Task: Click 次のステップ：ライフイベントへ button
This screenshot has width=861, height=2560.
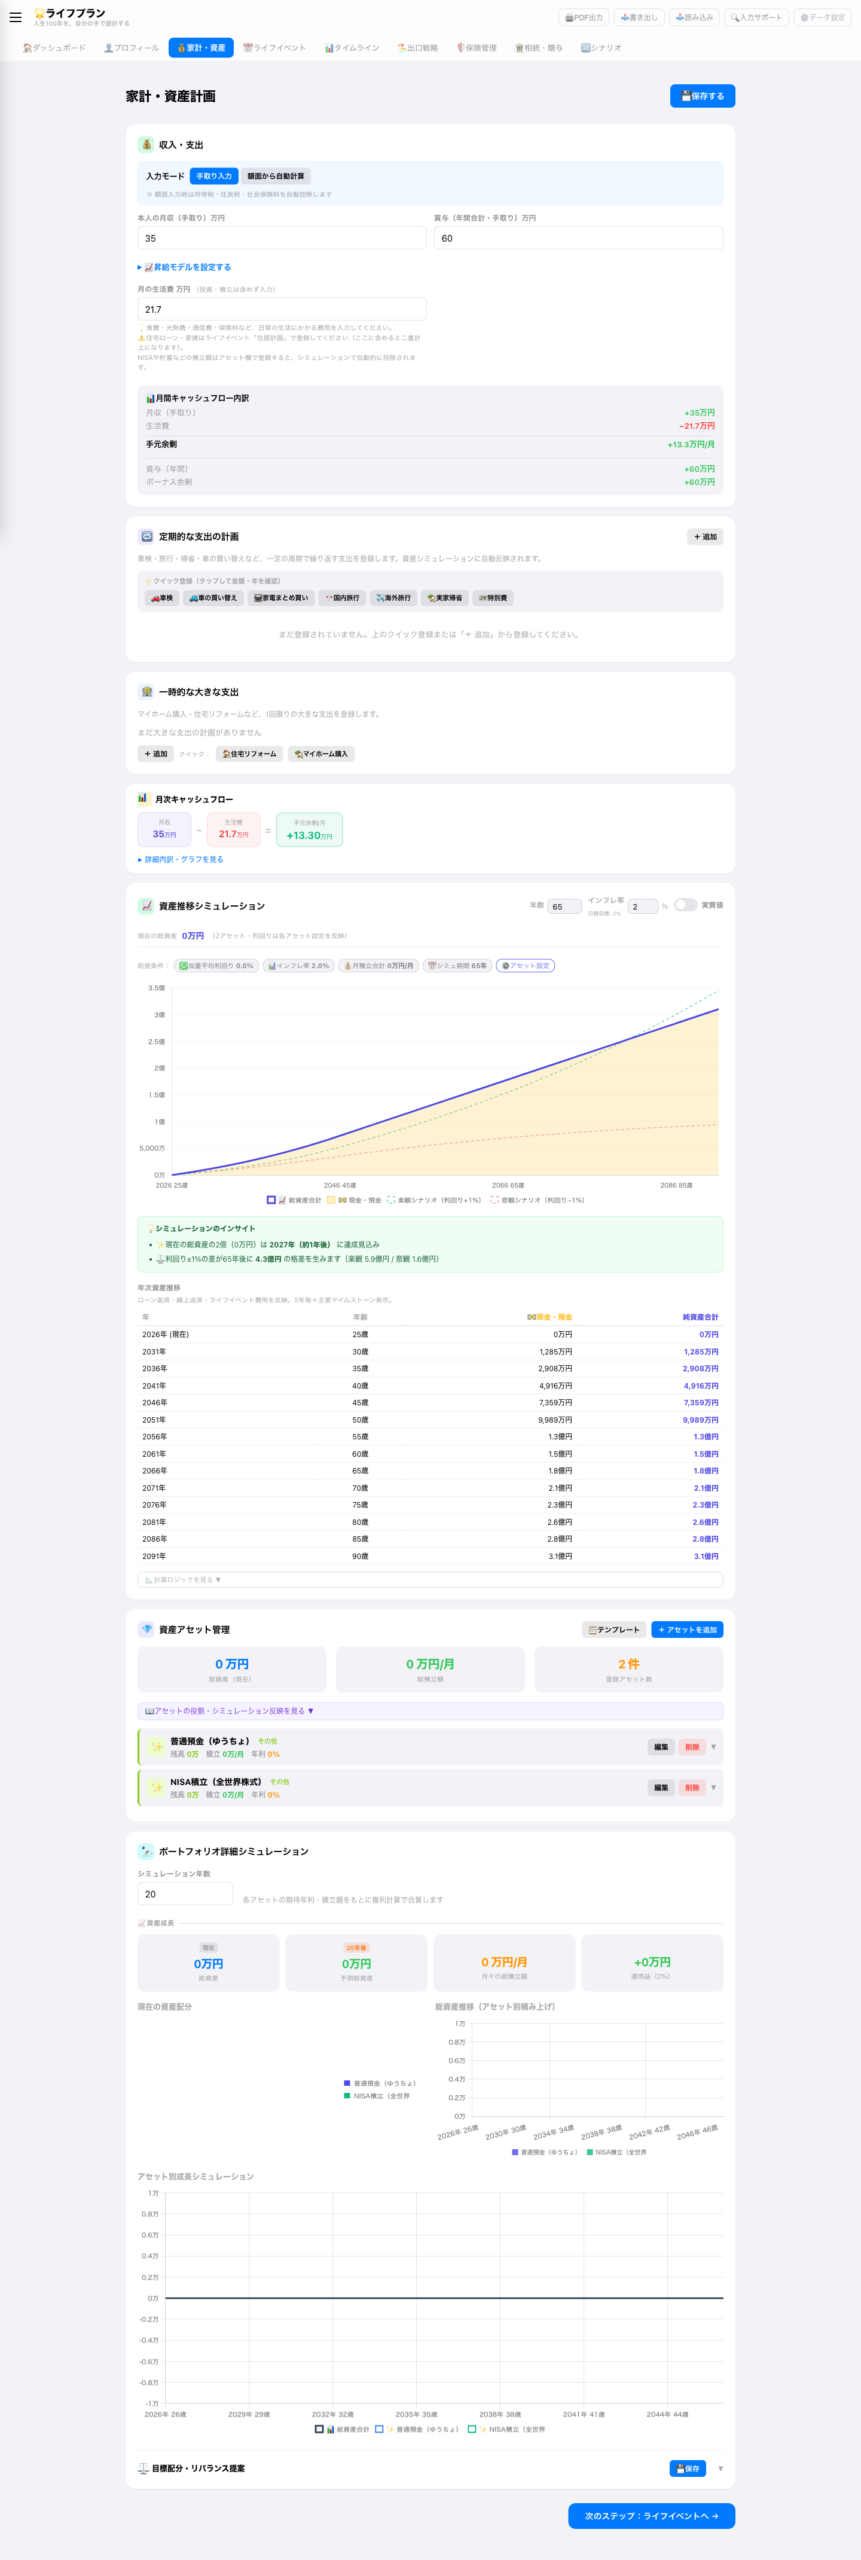Action: tap(651, 2516)
